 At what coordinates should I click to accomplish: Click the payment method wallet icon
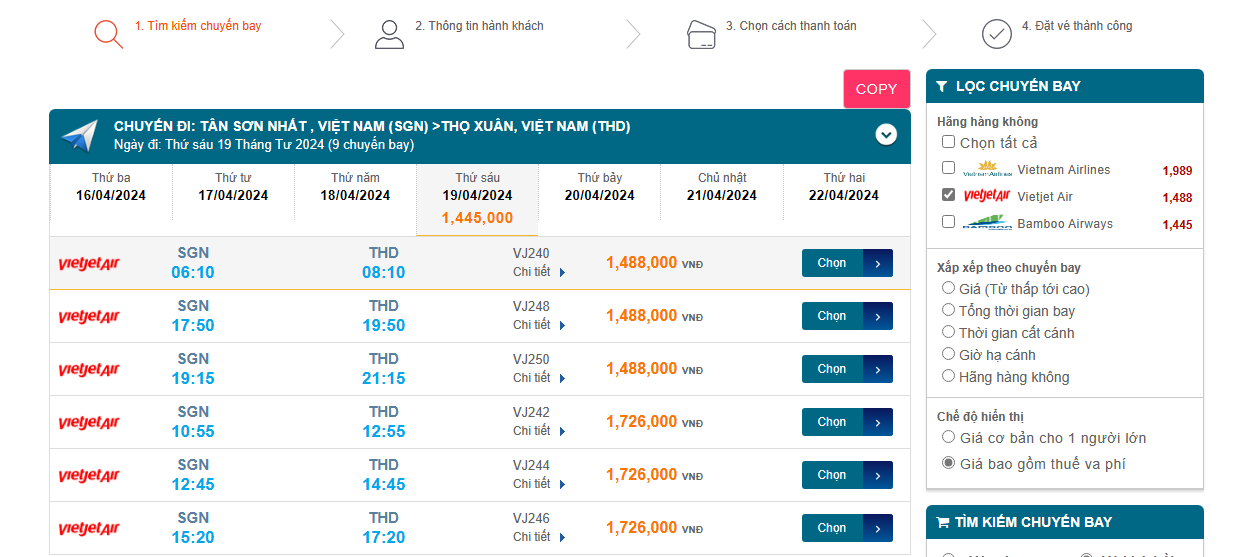pos(701,35)
